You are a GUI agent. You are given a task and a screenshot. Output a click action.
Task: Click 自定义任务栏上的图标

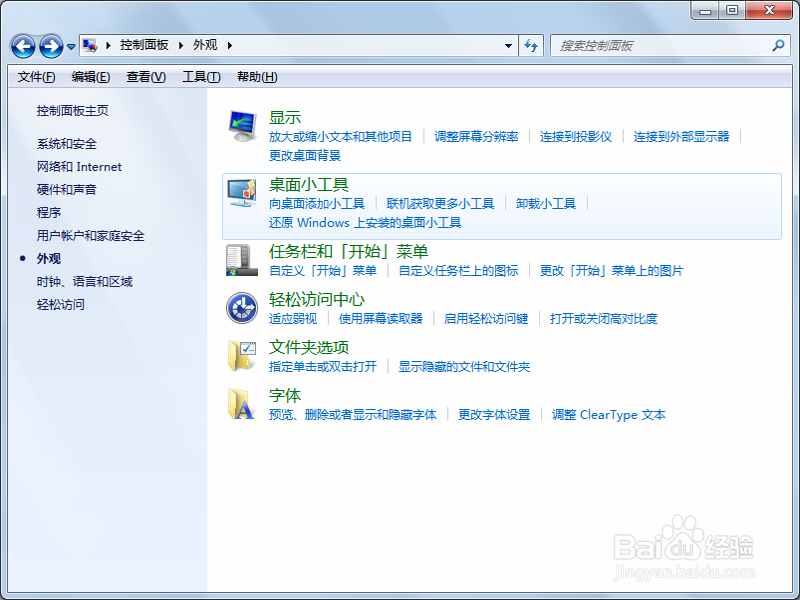pyautogui.click(x=459, y=270)
